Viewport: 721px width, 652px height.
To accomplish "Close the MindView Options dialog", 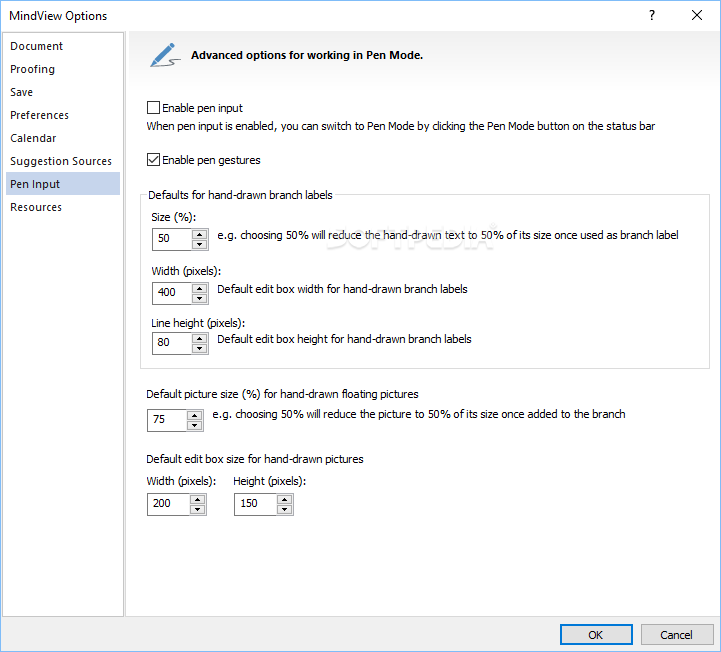I will pos(697,15).
